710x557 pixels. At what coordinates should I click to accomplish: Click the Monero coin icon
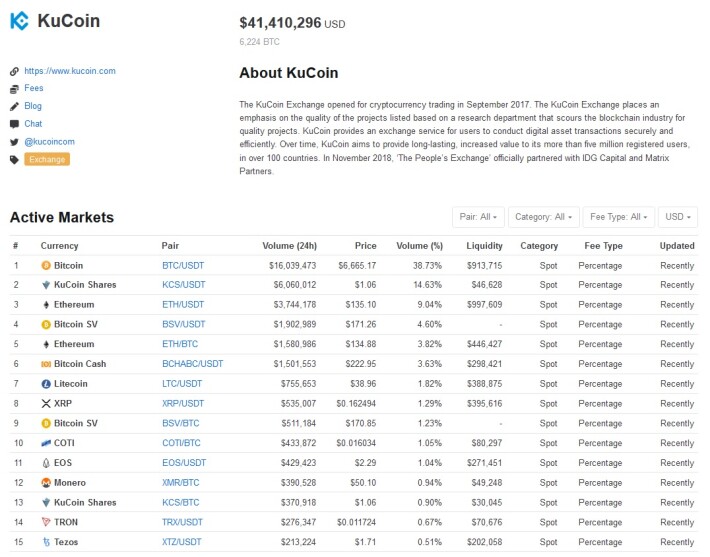46,483
